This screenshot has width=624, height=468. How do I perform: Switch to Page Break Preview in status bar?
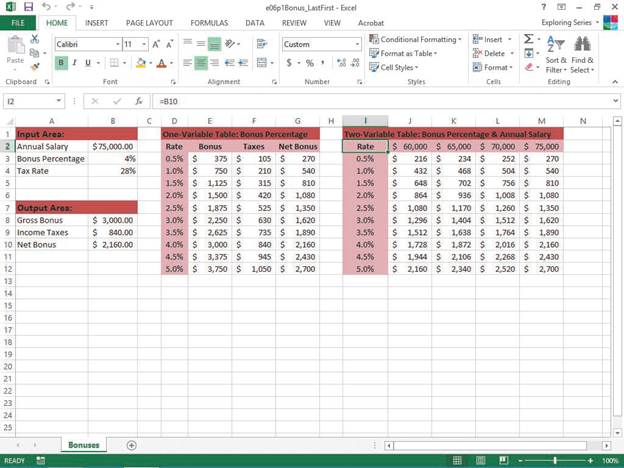tap(503, 460)
